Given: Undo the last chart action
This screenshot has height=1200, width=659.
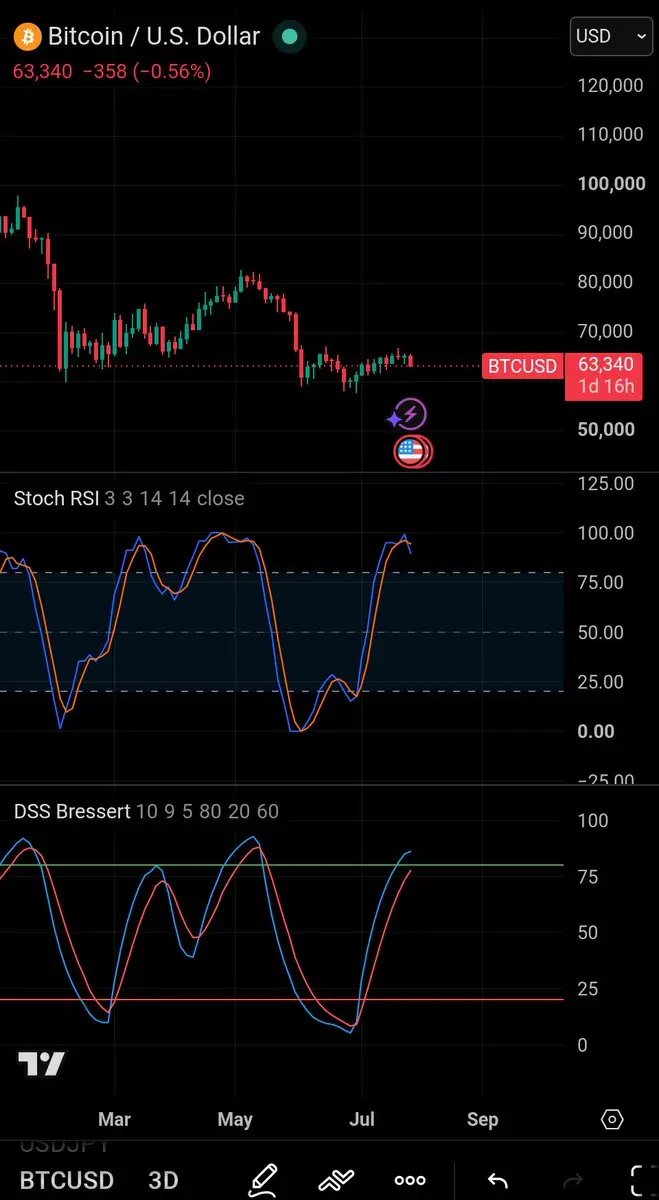Looking at the screenshot, I should click(x=497, y=1180).
